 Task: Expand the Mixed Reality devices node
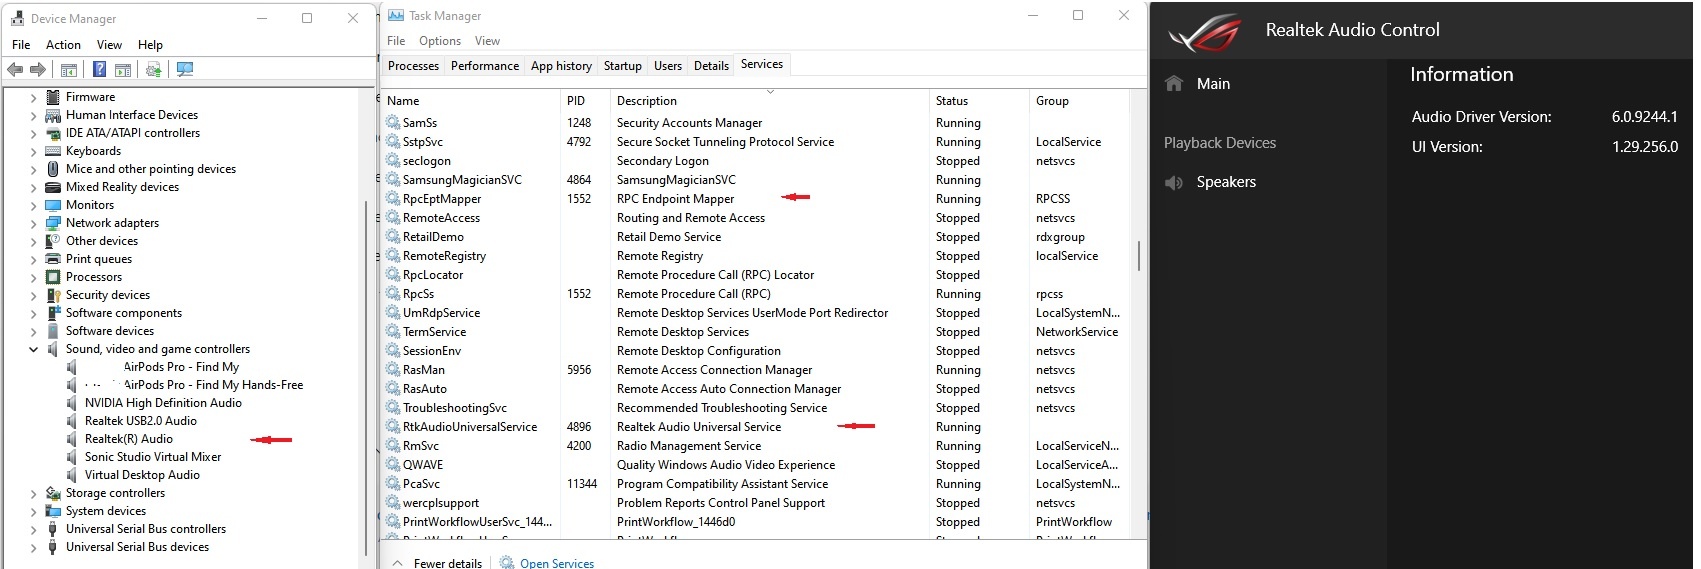(33, 188)
